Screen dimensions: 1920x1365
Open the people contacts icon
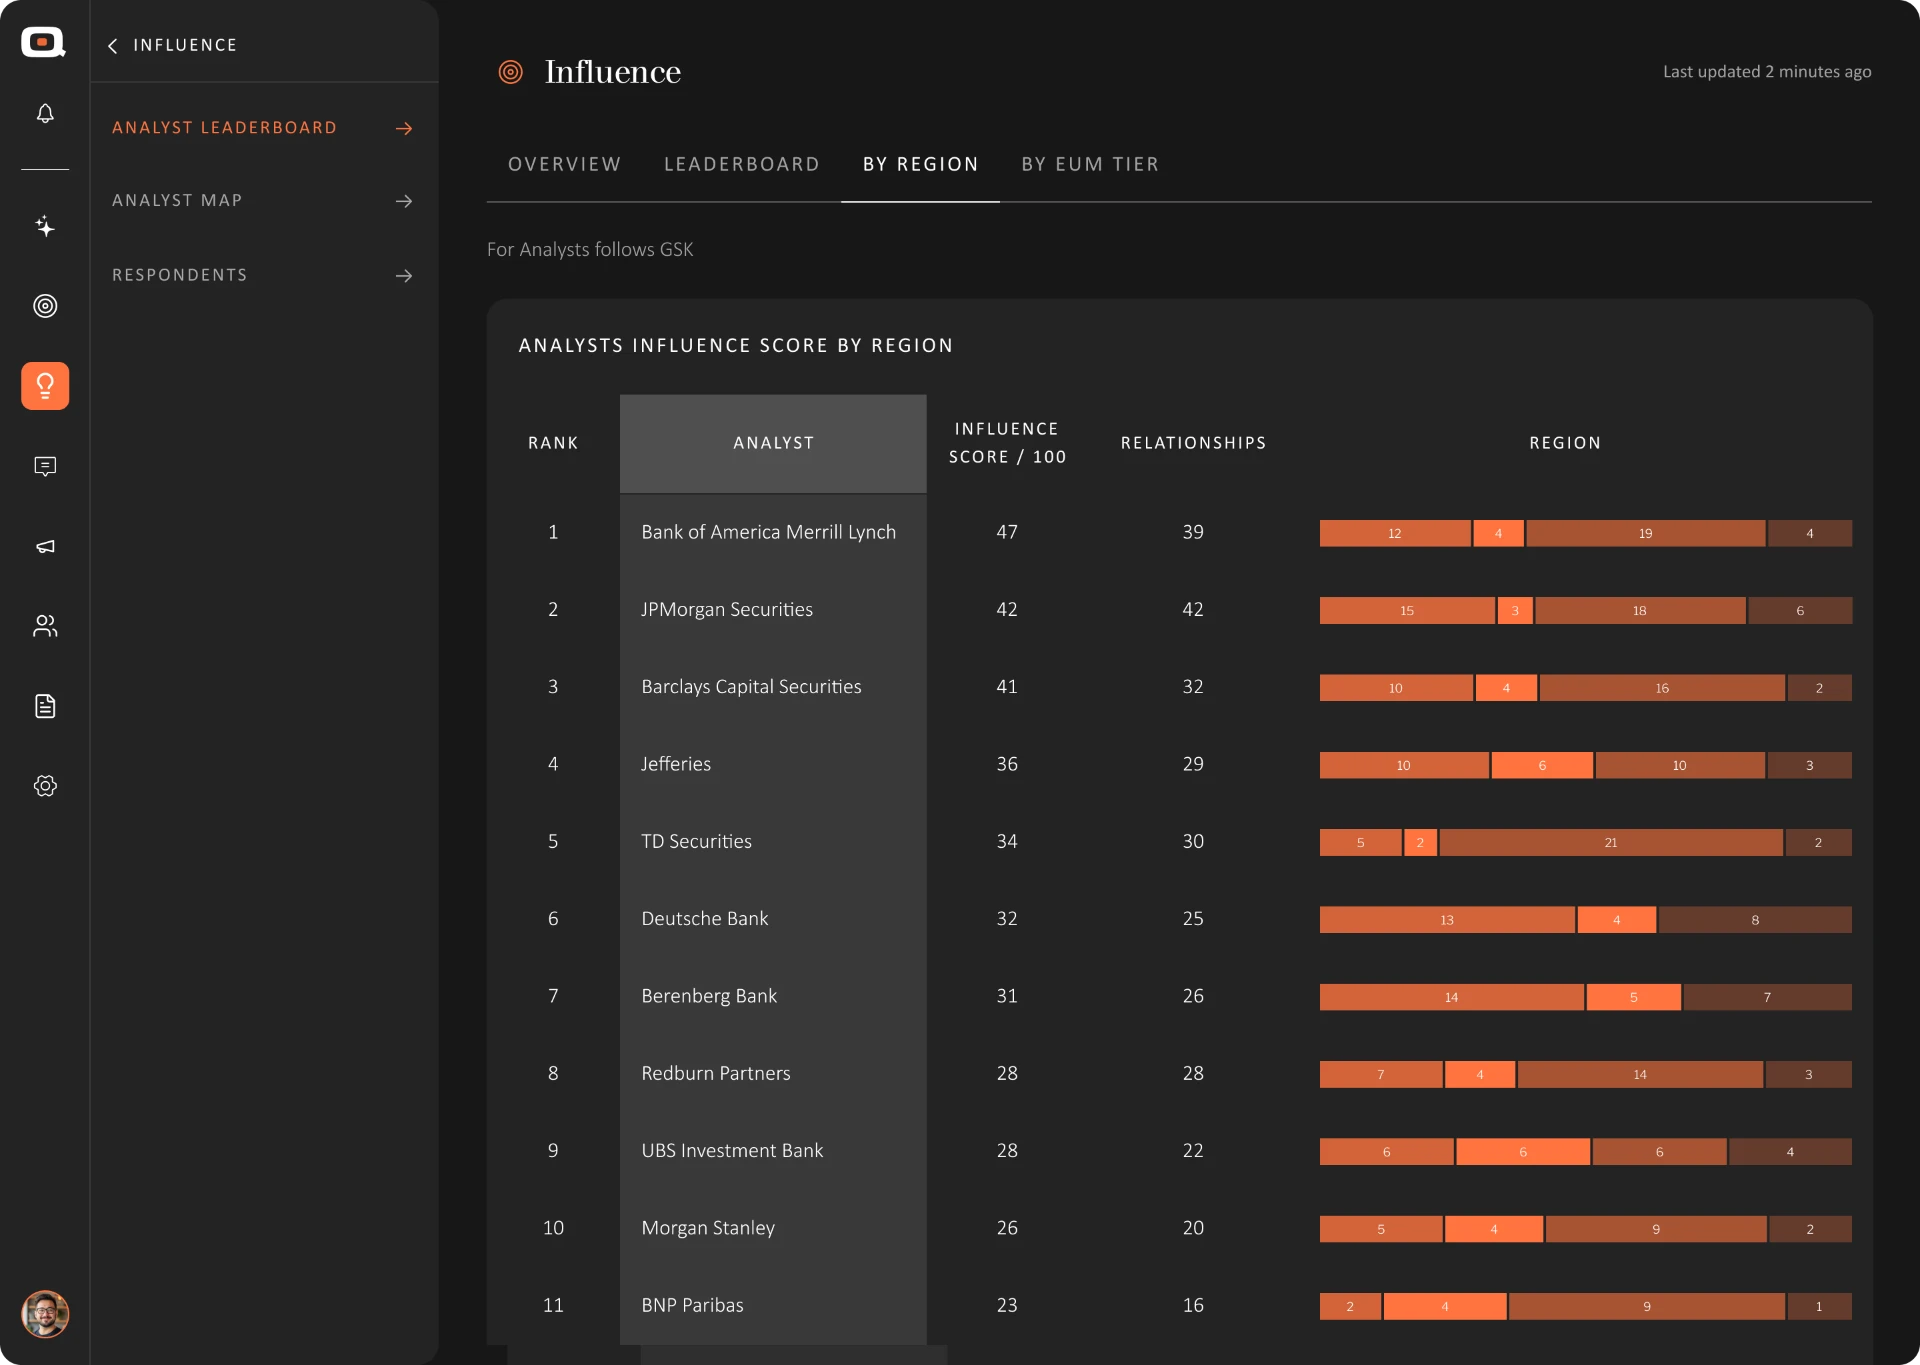[45, 626]
